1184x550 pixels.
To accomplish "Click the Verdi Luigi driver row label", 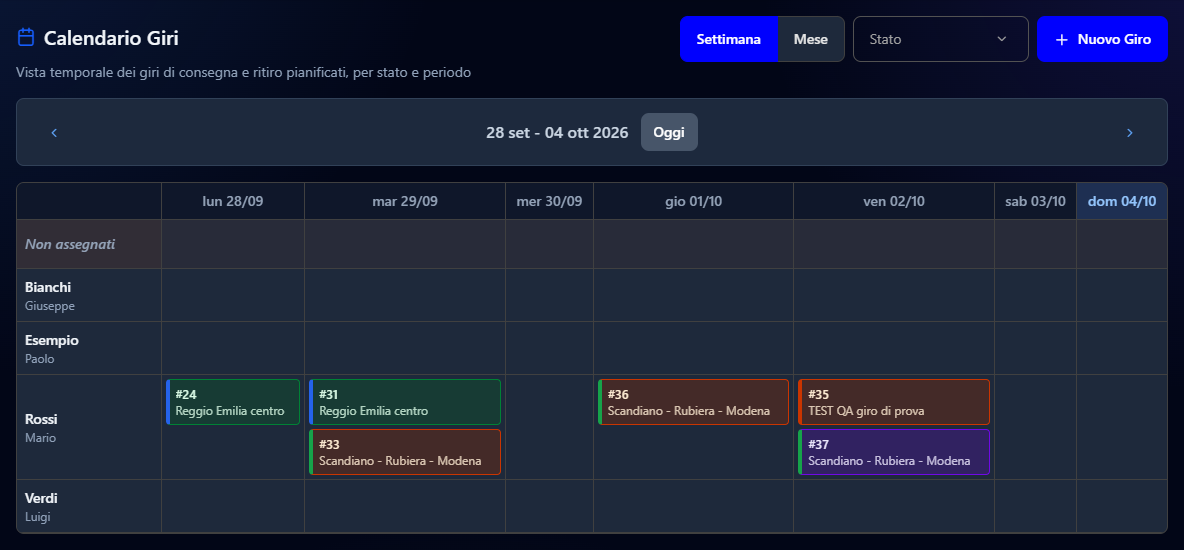I will pos(89,506).
